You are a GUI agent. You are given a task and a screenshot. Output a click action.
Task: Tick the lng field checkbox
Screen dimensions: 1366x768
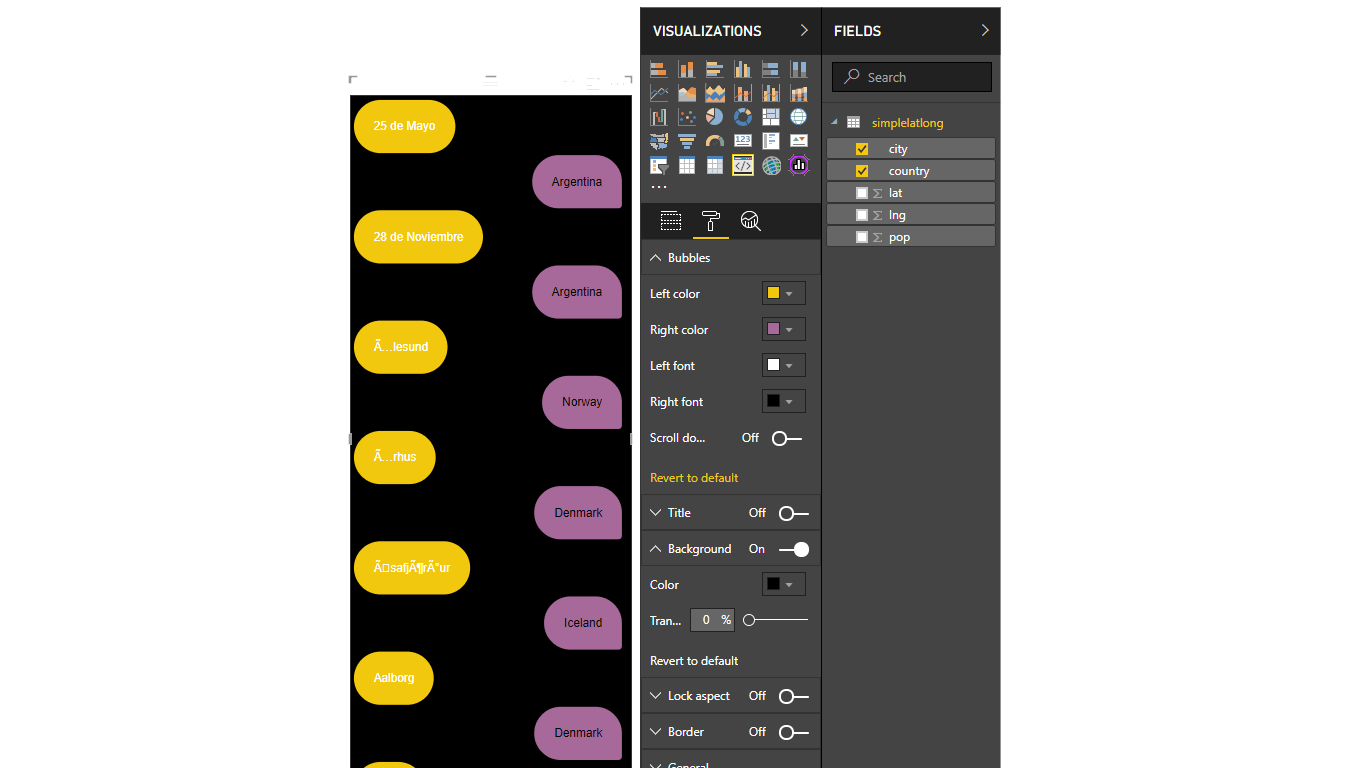point(862,215)
